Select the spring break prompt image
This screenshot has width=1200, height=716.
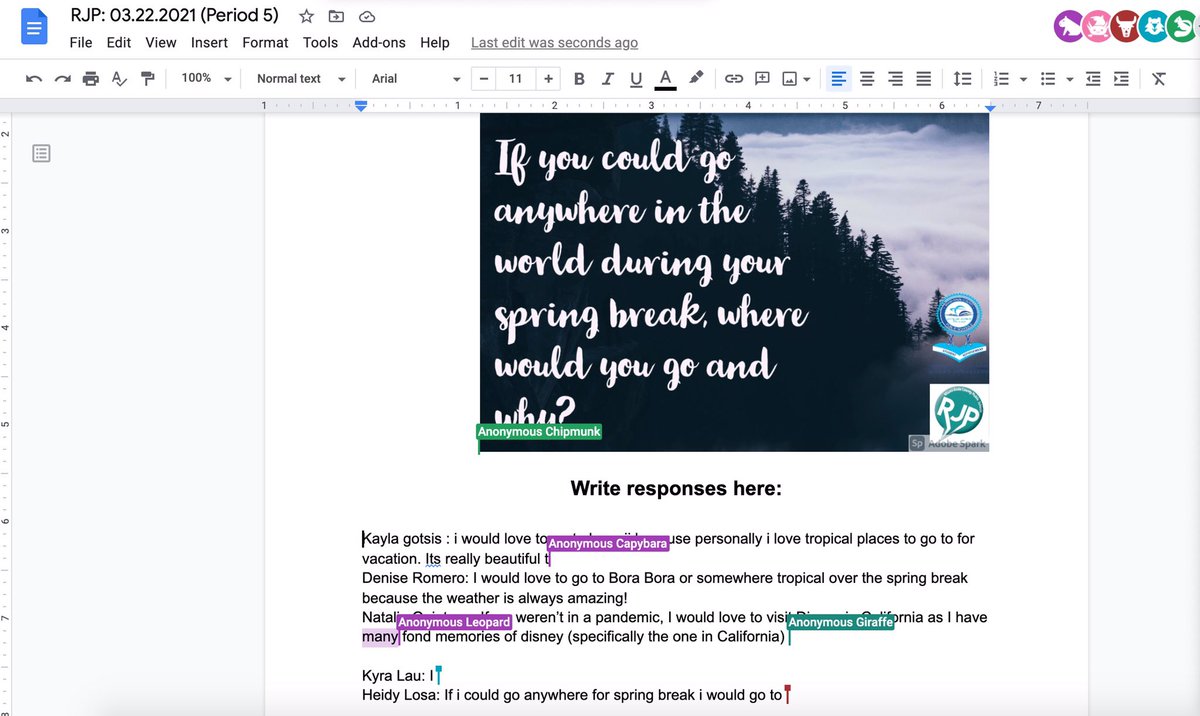point(734,281)
